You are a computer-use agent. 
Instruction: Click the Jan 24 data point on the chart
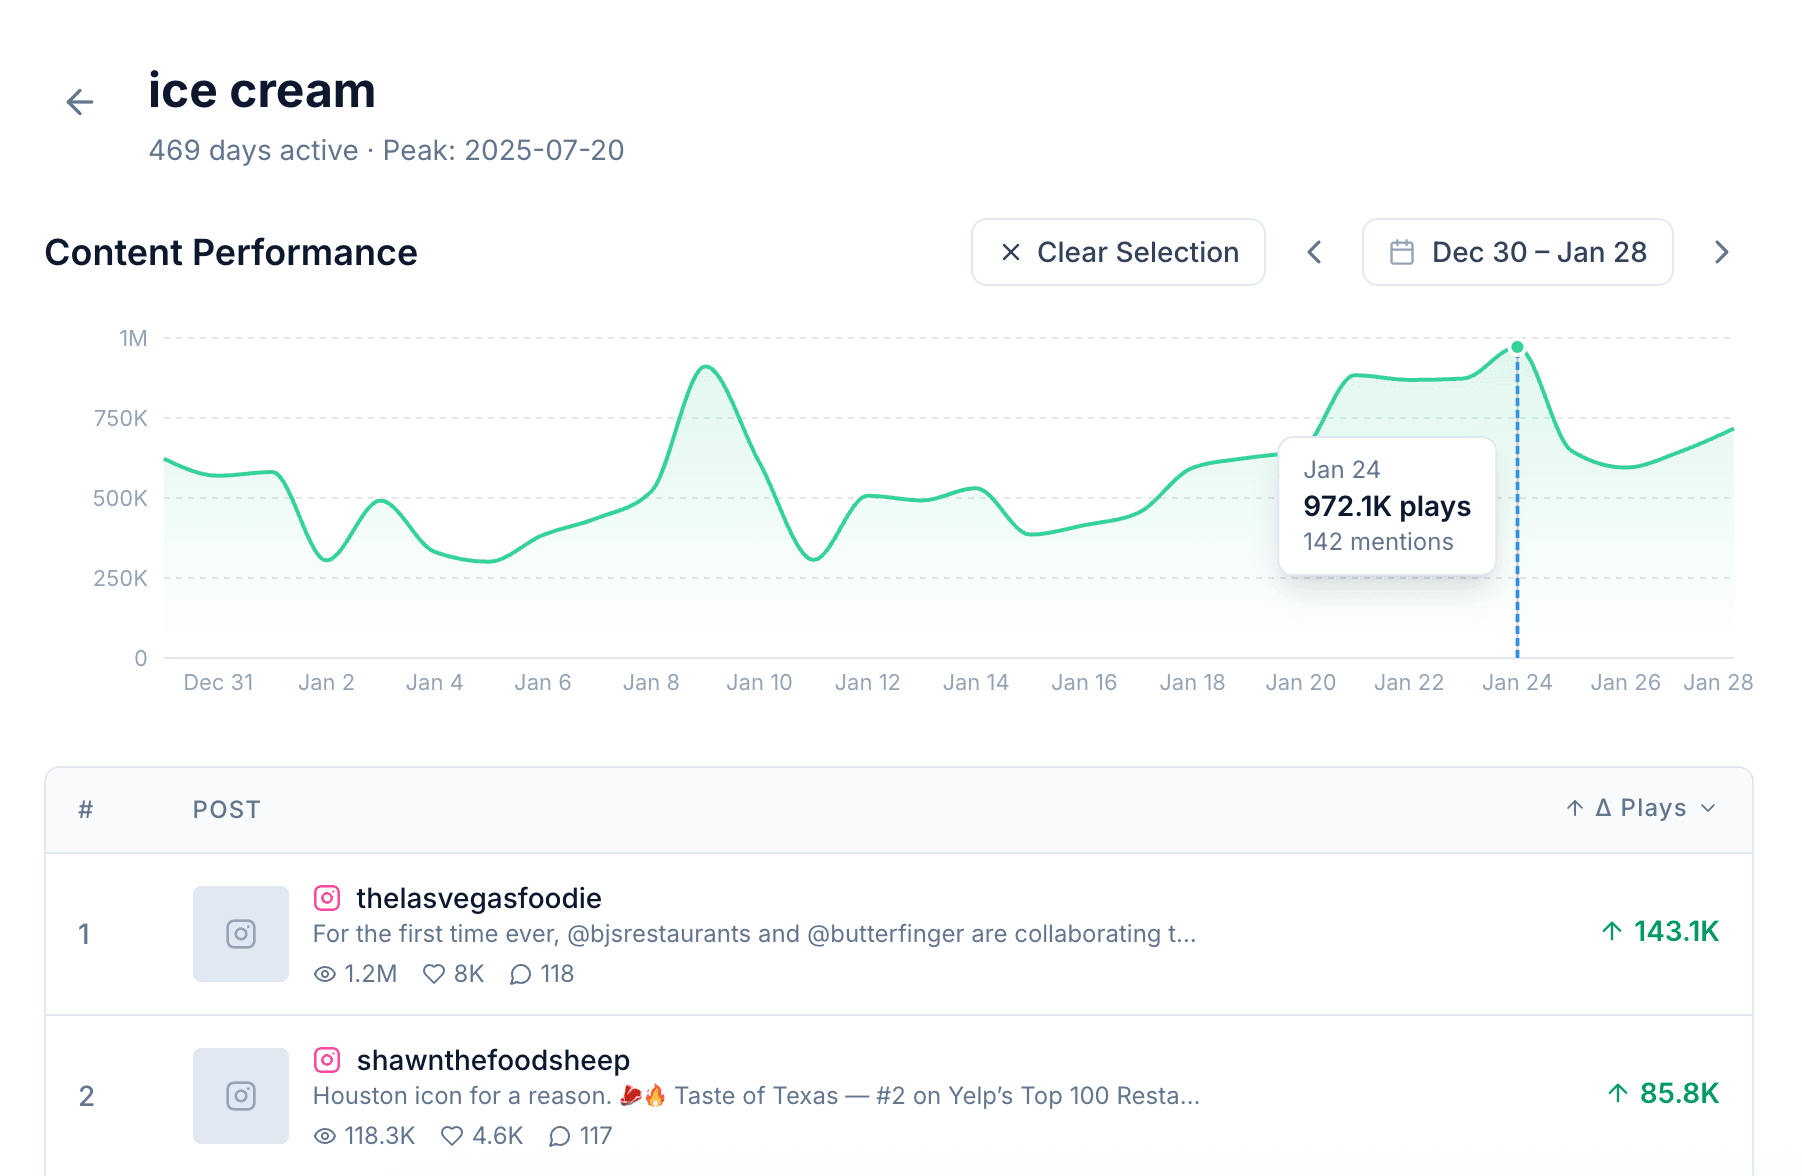(x=1517, y=346)
